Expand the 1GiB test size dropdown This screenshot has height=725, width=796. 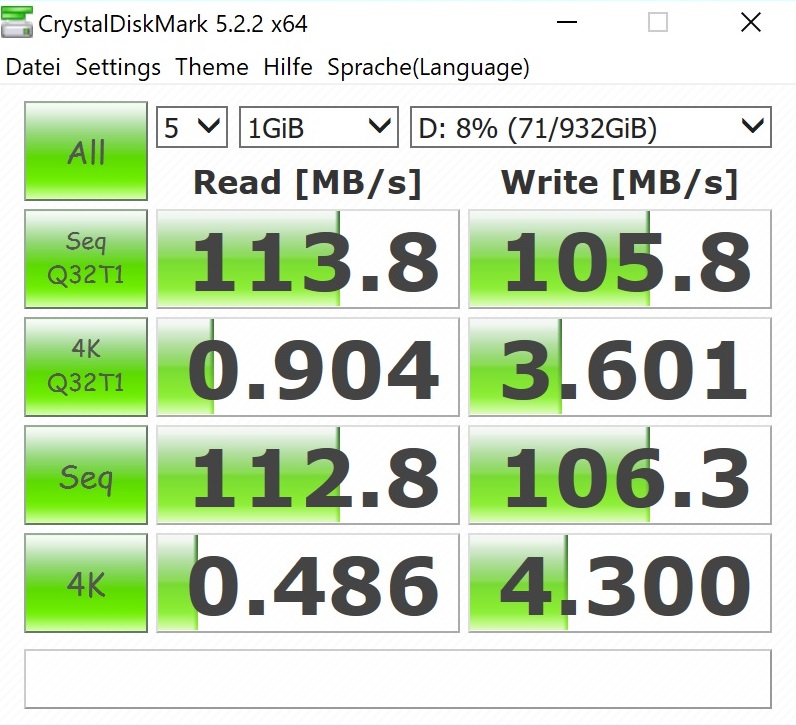(318, 128)
